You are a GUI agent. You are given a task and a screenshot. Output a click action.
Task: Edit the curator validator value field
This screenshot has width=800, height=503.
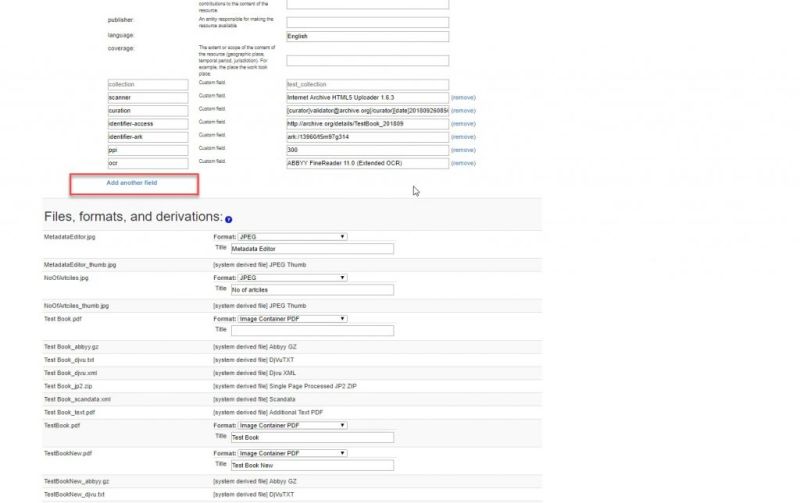pyautogui.click(x=367, y=111)
